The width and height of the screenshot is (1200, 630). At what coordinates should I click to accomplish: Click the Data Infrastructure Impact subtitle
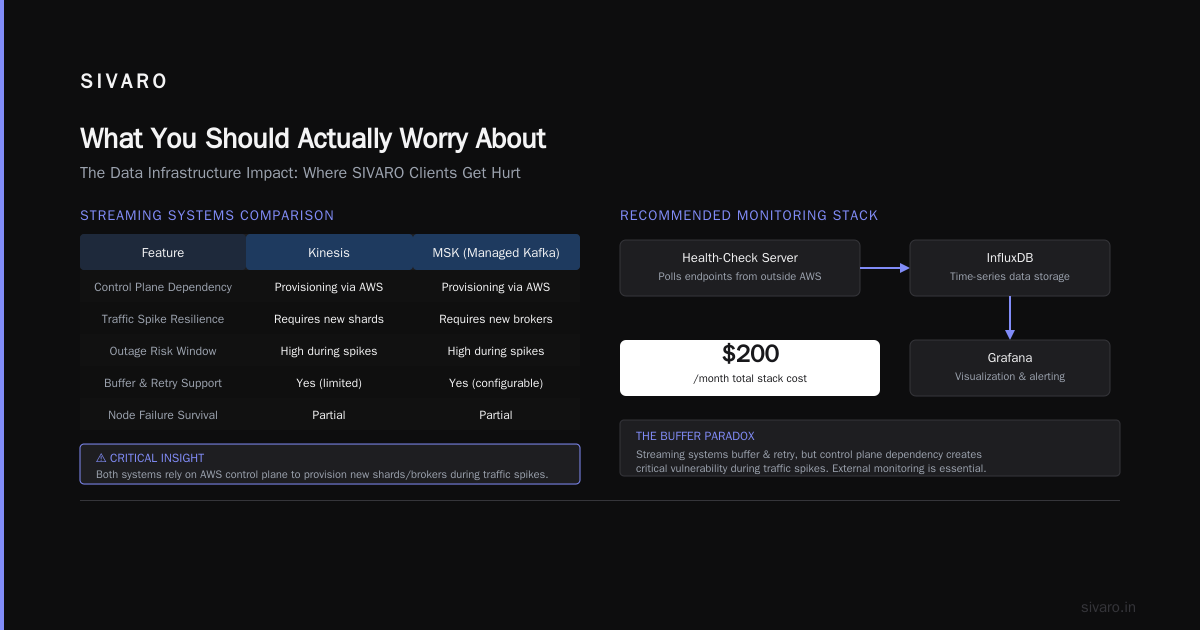(300, 173)
